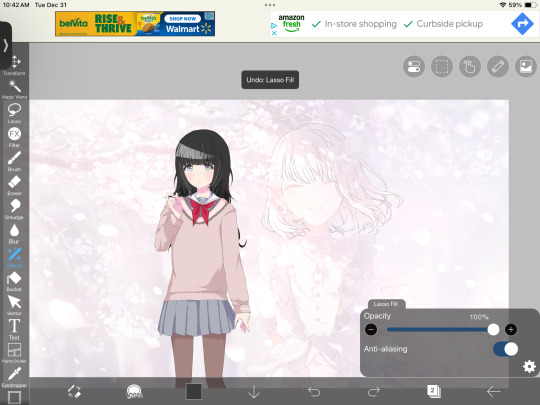
Task: Open the view settings switch icon
Action: tap(414, 66)
